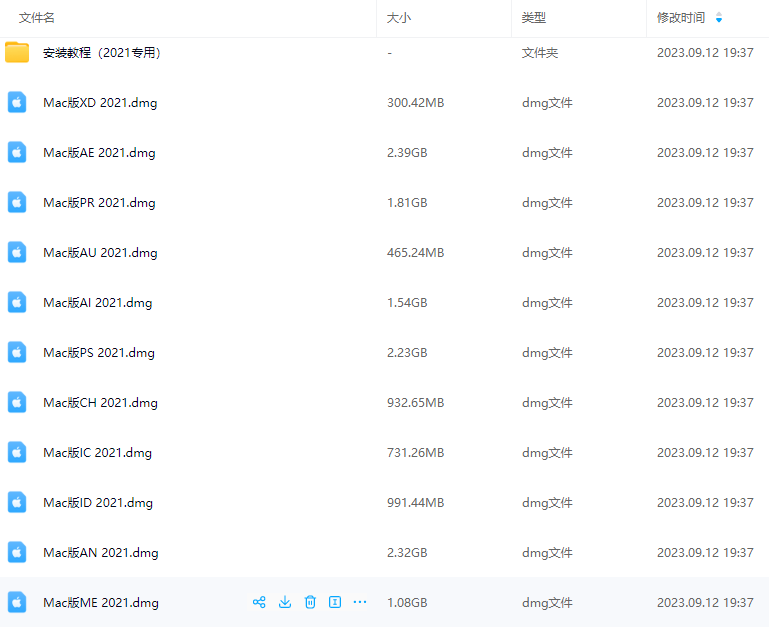Open the Mac版PR 2021.dmg file name

(99, 203)
